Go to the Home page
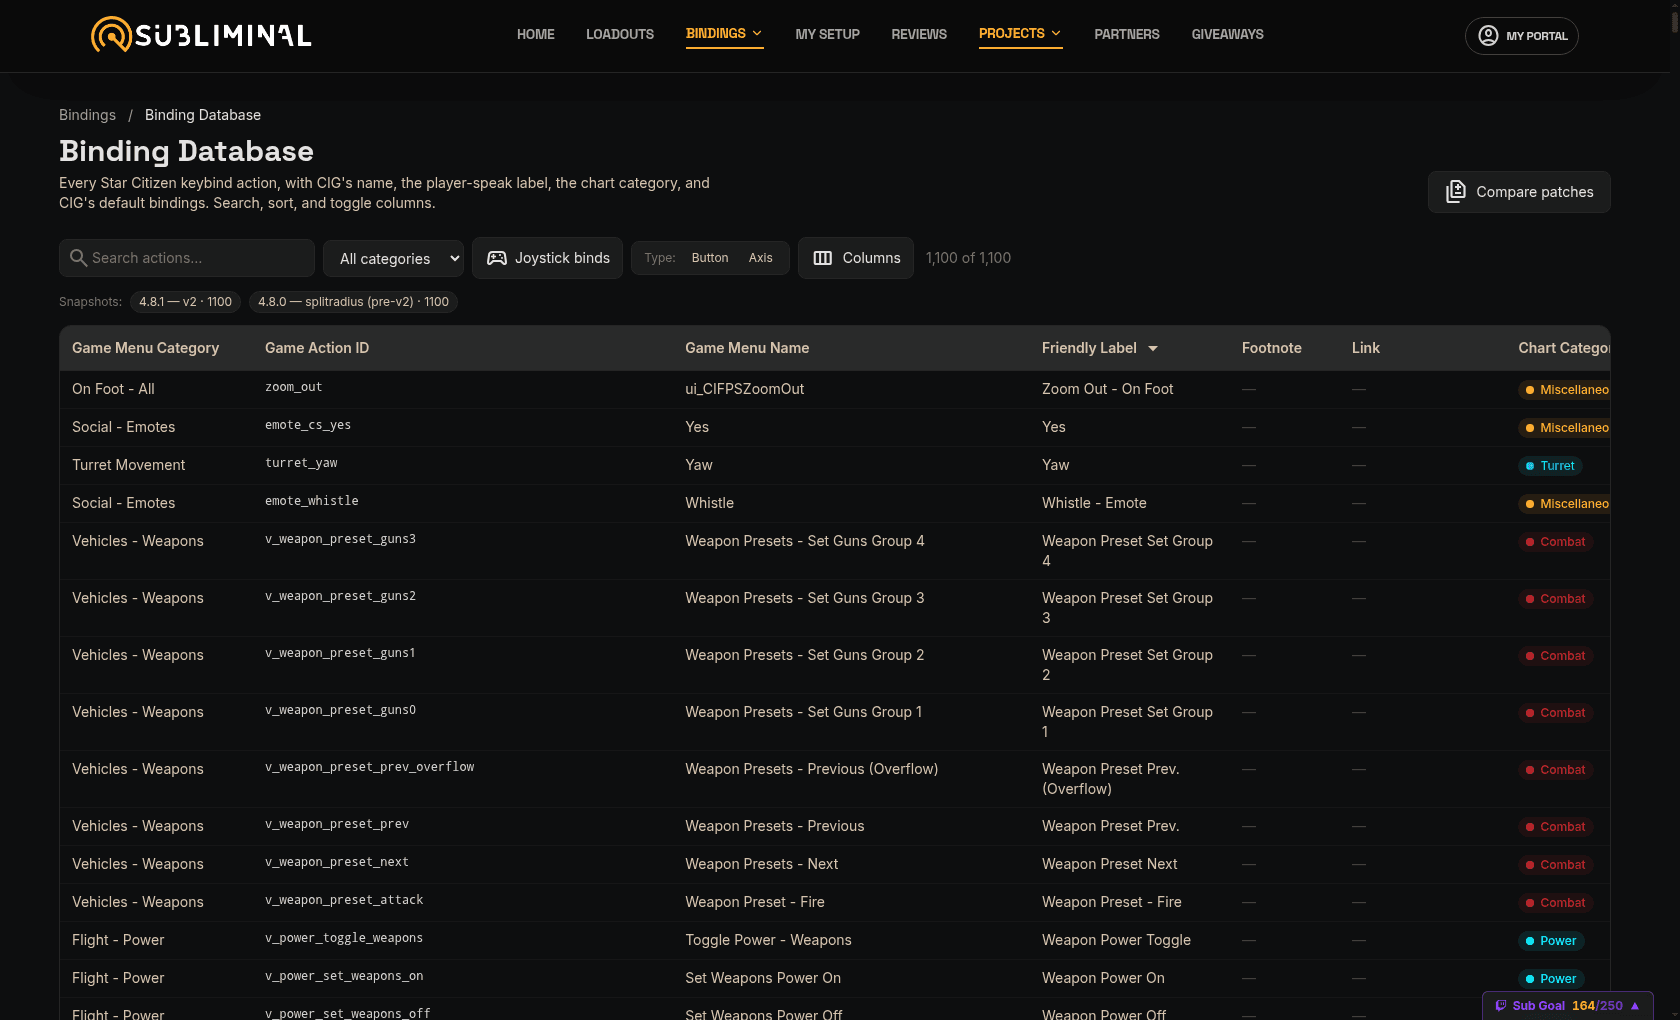 pyautogui.click(x=535, y=34)
